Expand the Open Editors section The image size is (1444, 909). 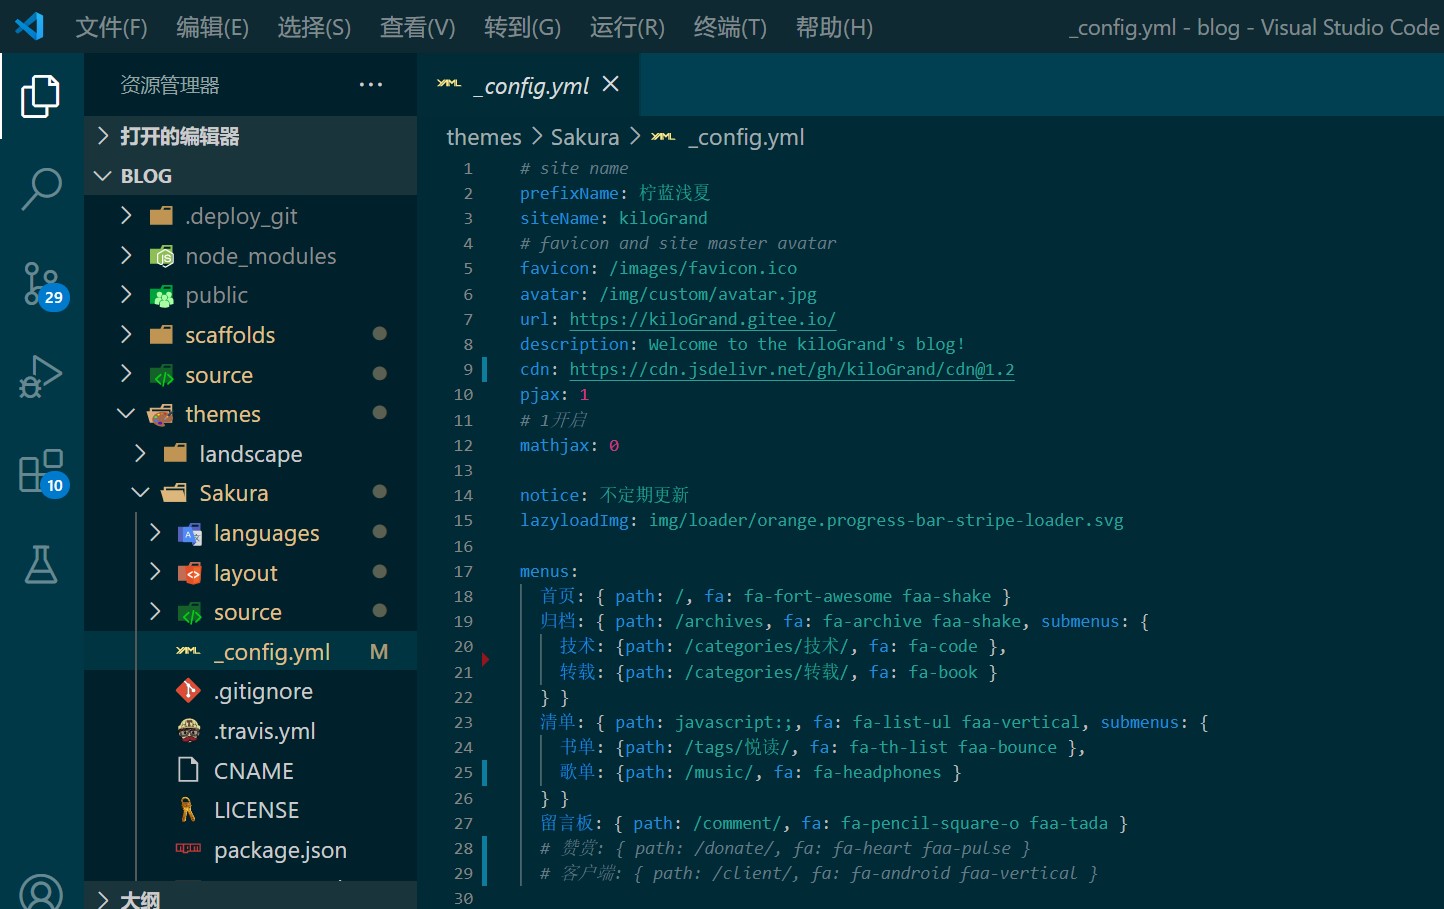click(x=102, y=136)
